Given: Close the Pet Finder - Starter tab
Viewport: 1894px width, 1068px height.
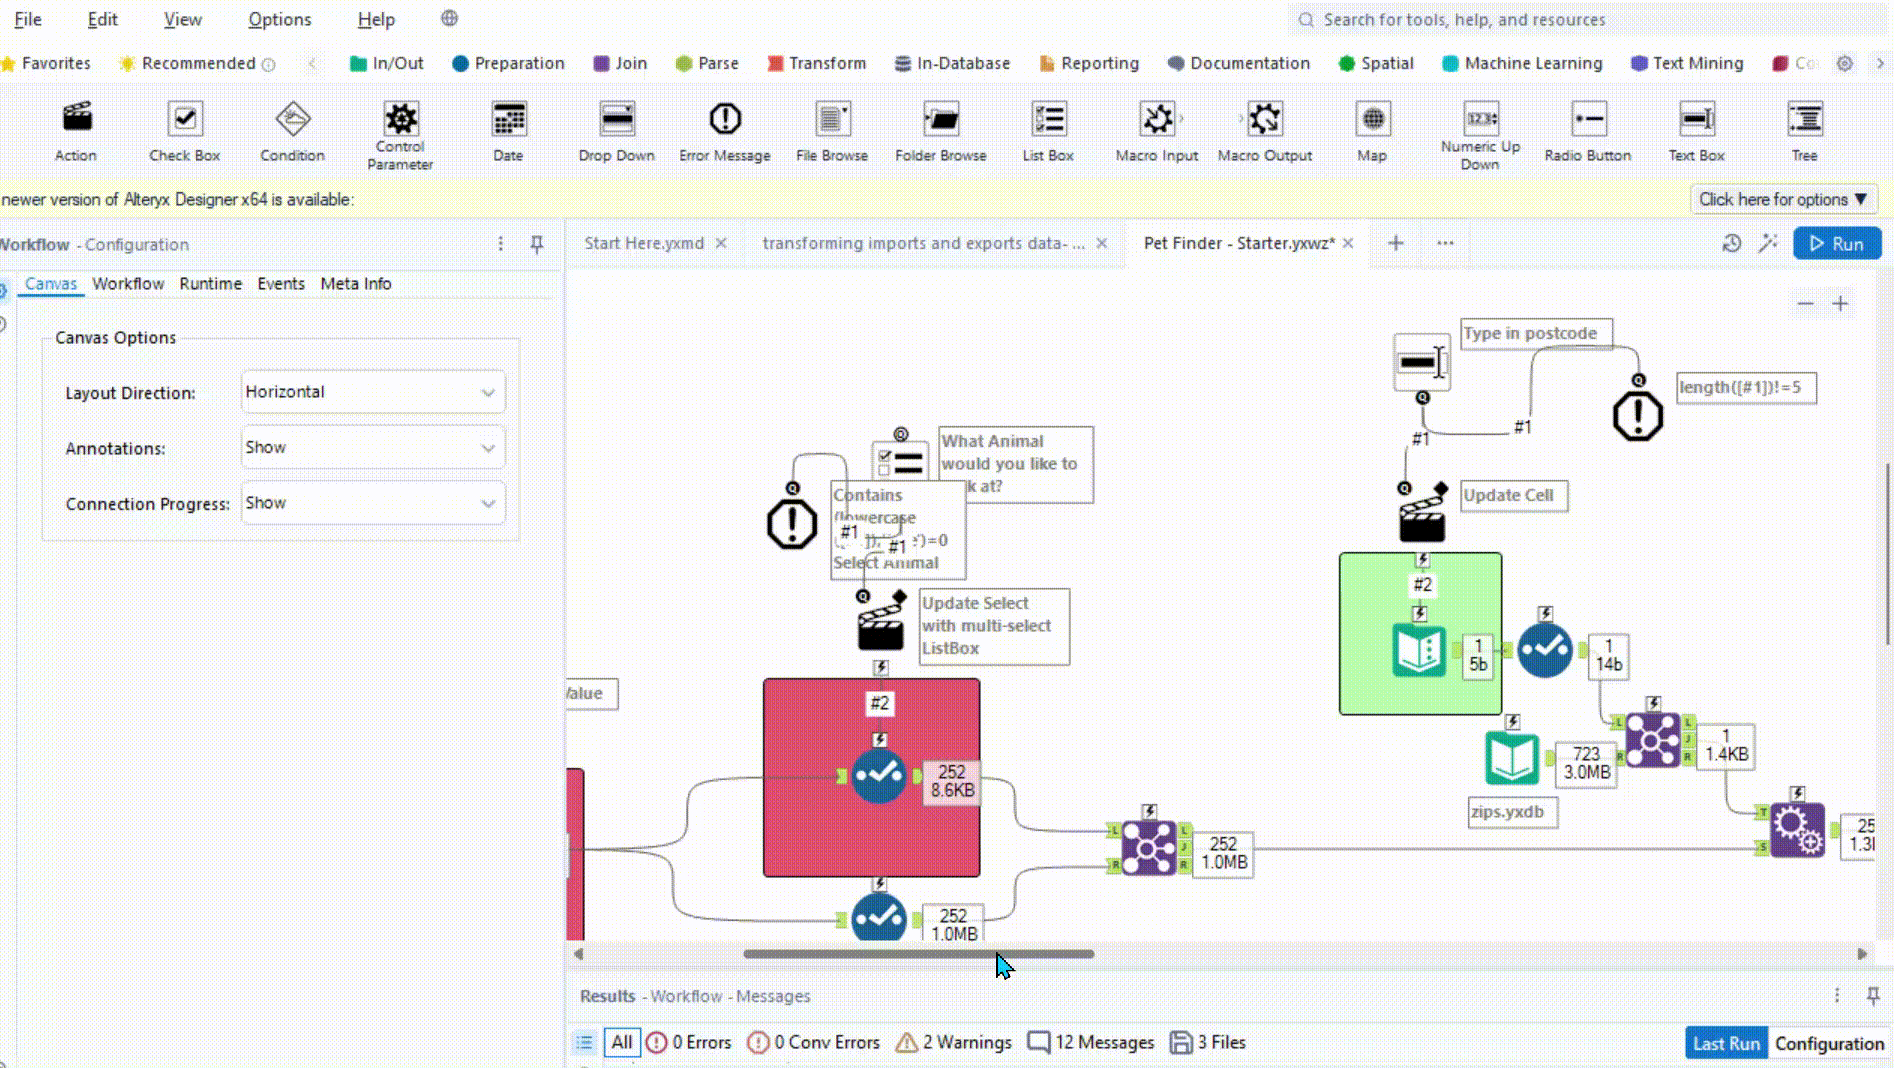Looking at the screenshot, I should point(1348,243).
